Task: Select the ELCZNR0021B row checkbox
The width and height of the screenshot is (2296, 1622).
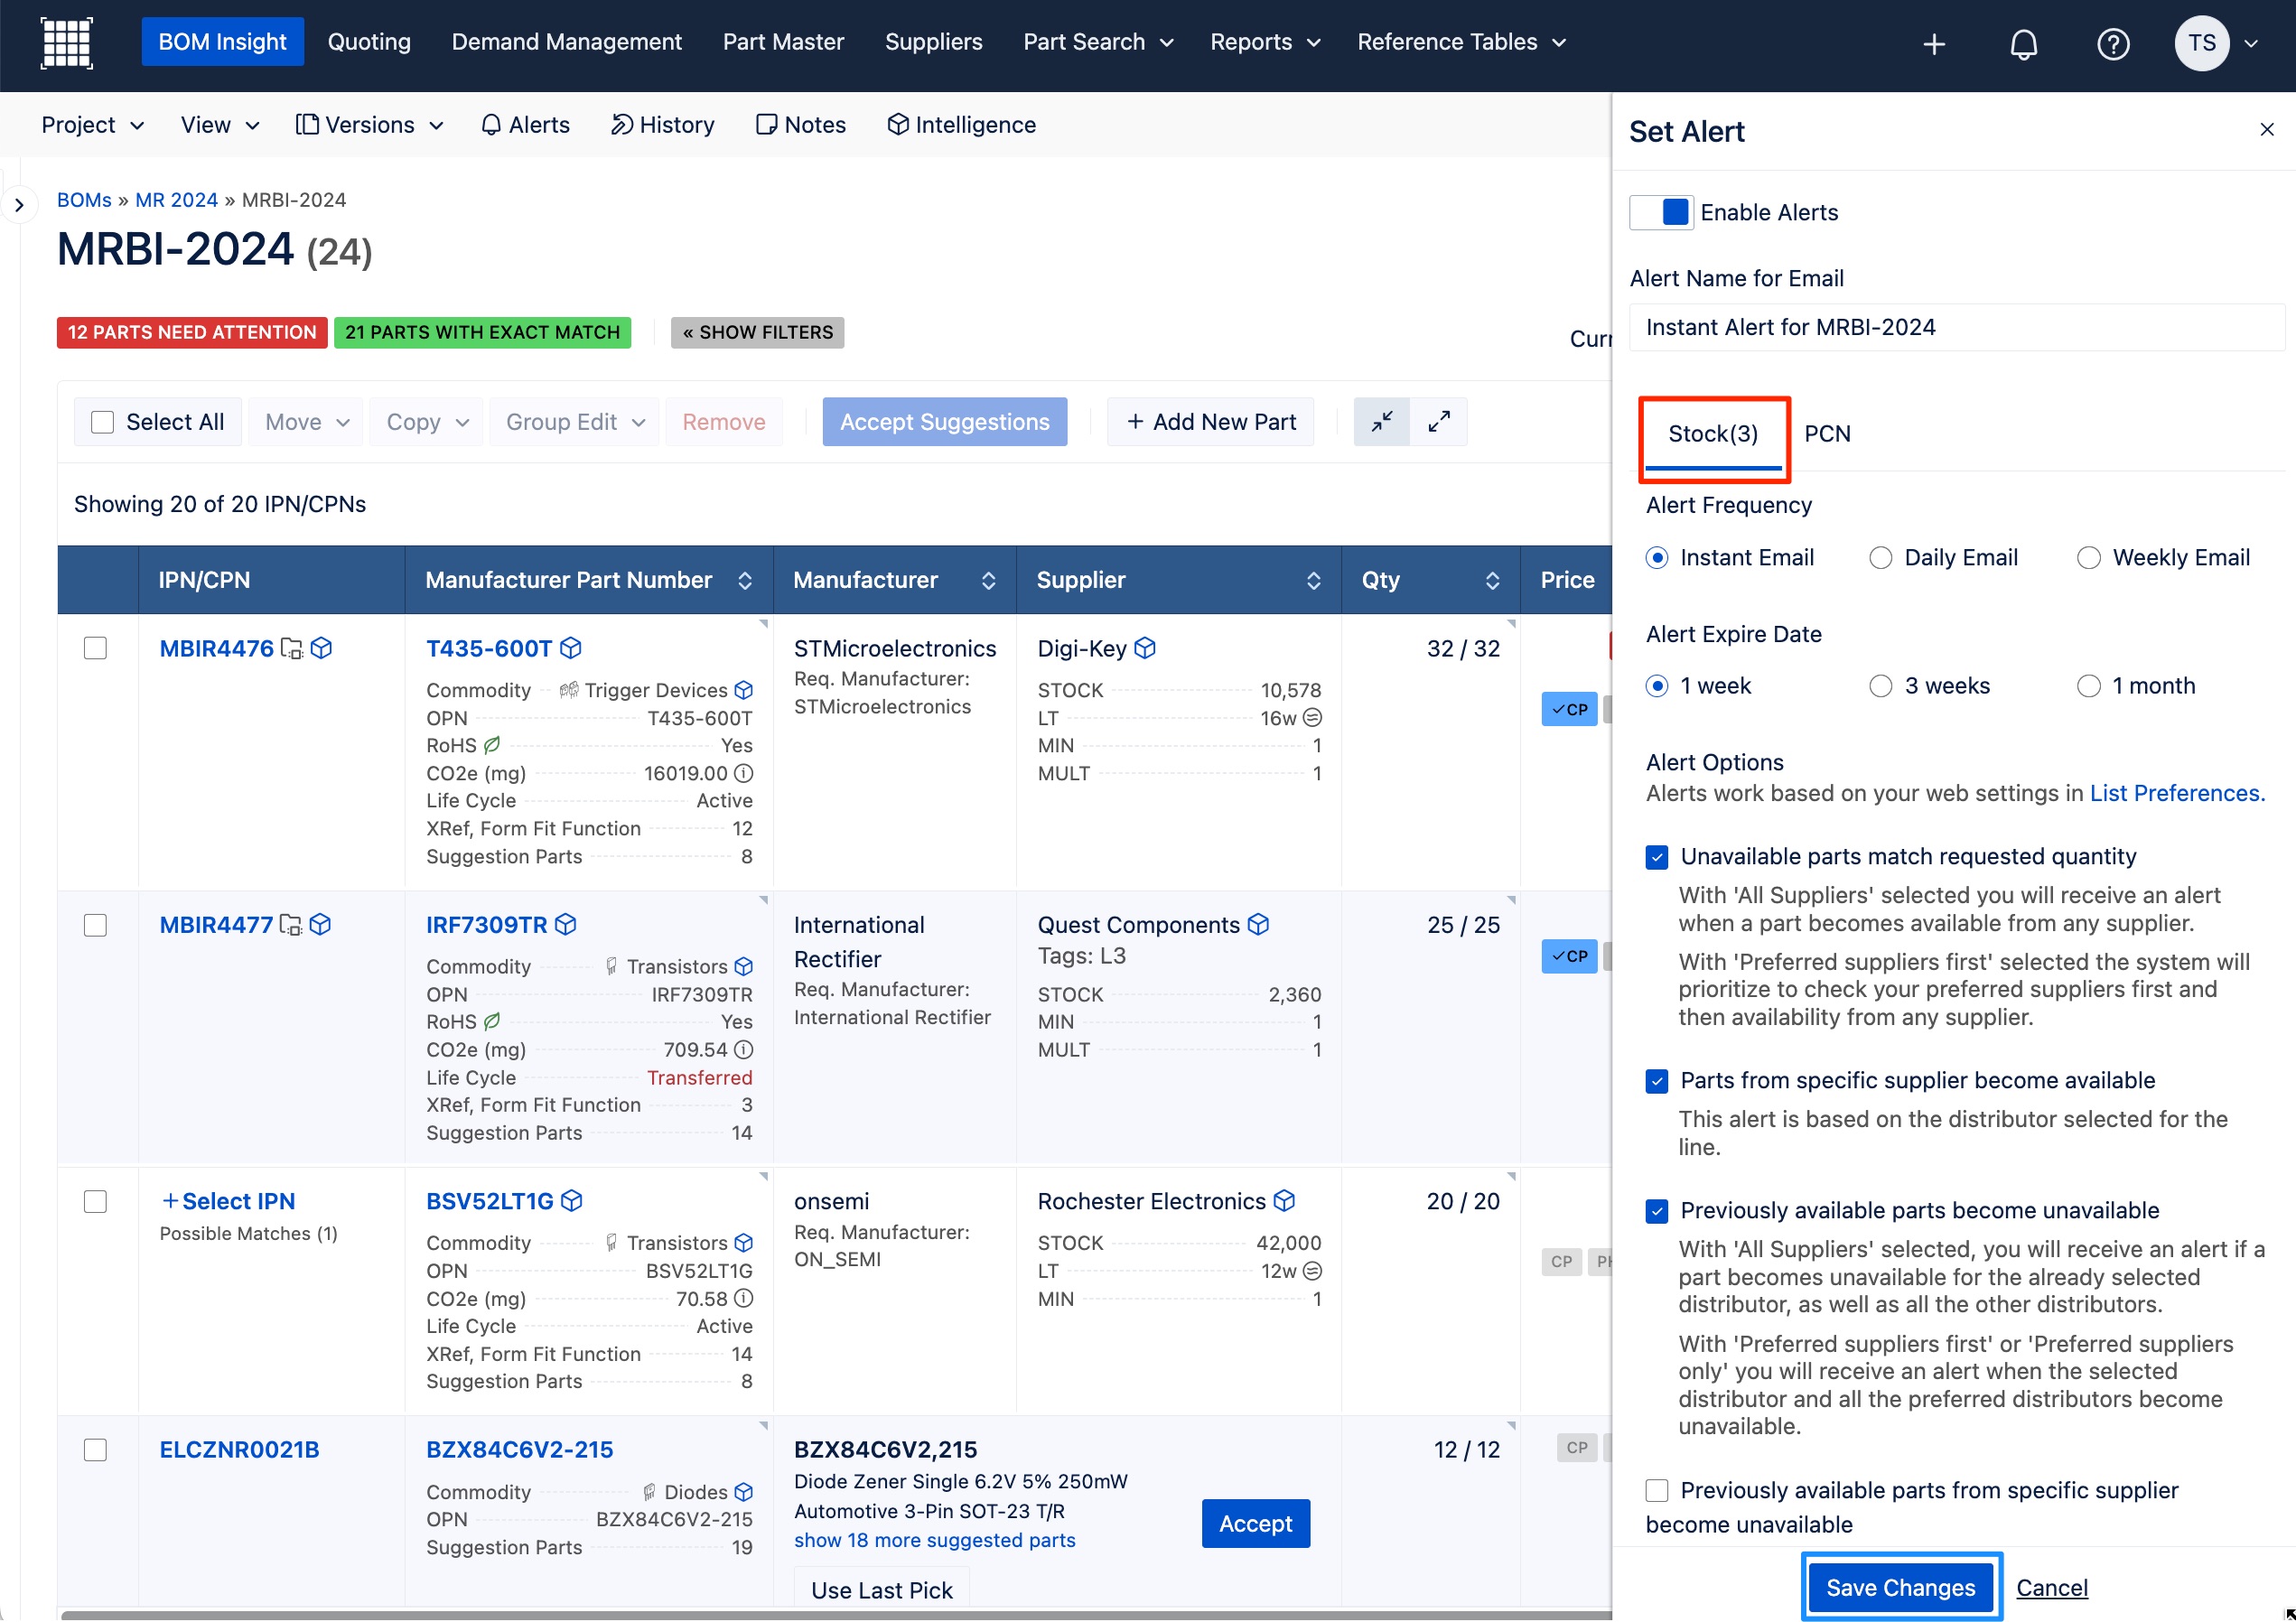Action: (x=95, y=1450)
